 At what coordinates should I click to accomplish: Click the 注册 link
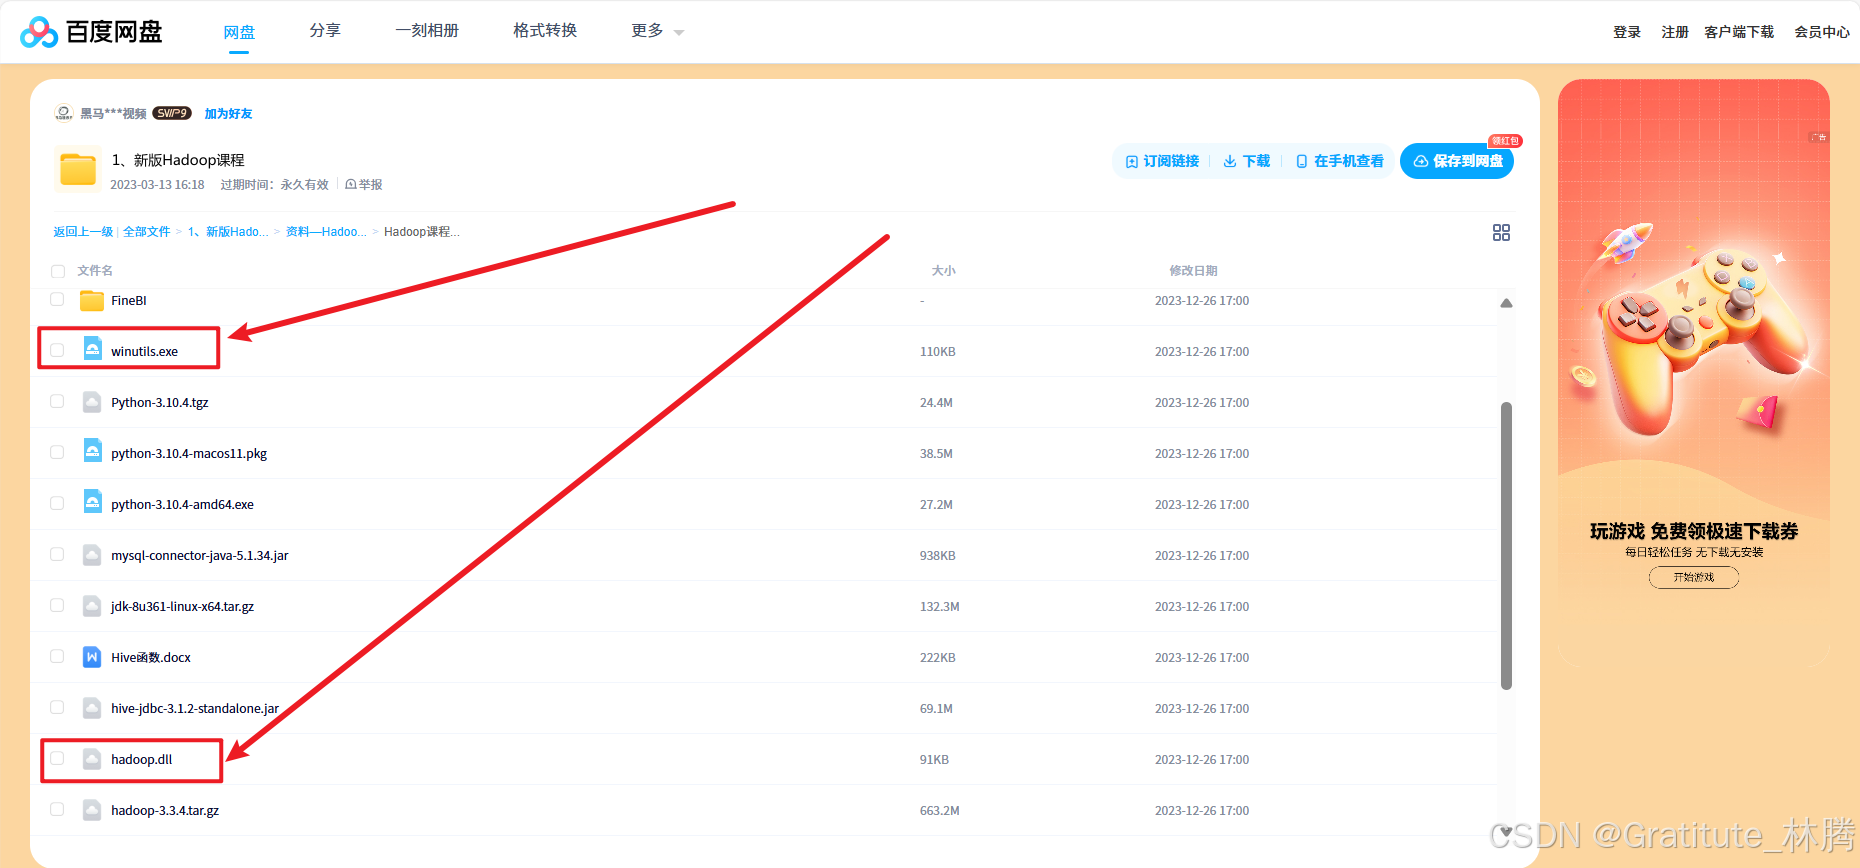tap(1675, 32)
